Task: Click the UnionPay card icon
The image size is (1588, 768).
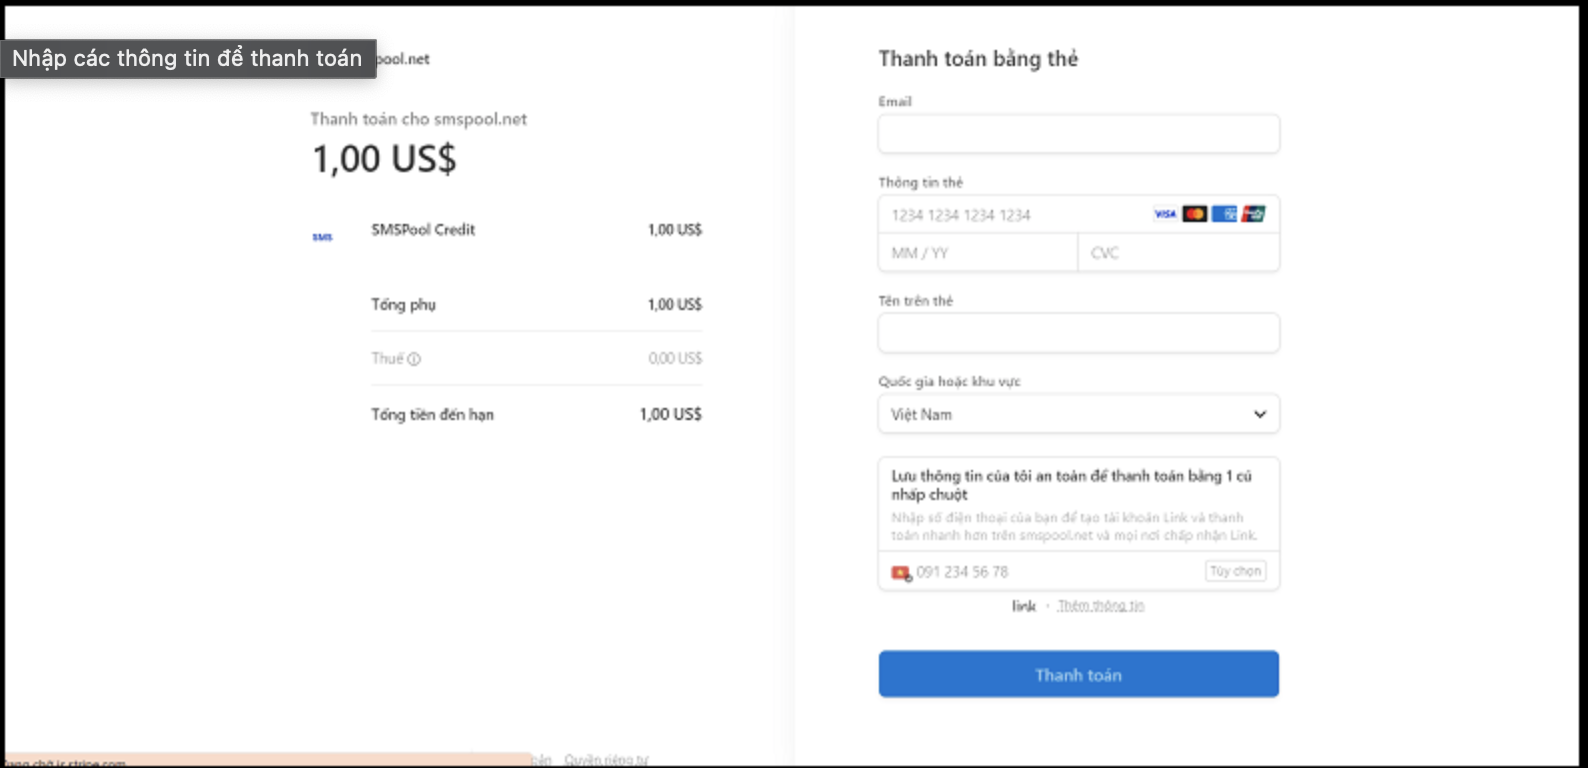Action: coord(1253,214)
